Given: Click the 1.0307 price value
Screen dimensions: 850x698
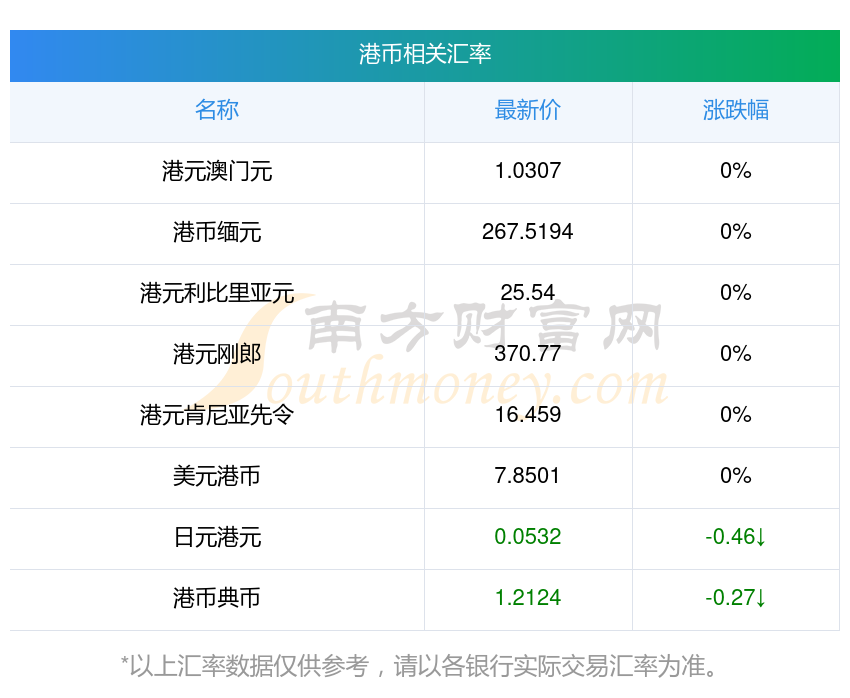Looking at the screenshot, I should (527, 171).
